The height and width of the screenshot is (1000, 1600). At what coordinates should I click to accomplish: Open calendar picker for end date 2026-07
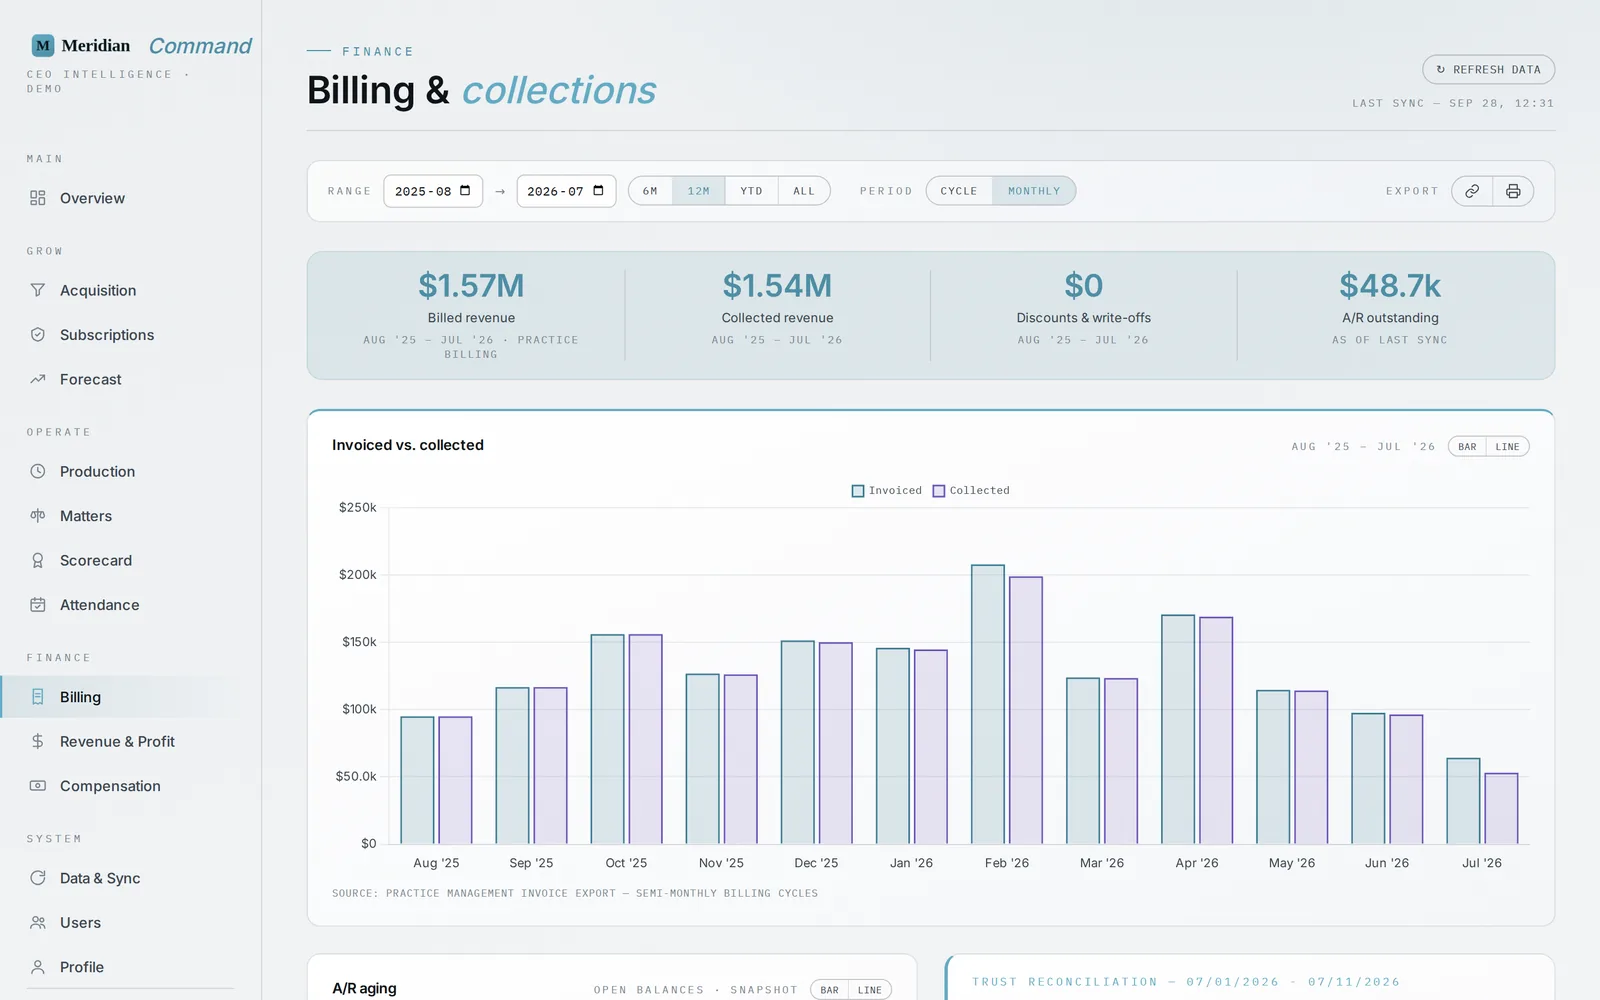point(598,190)
